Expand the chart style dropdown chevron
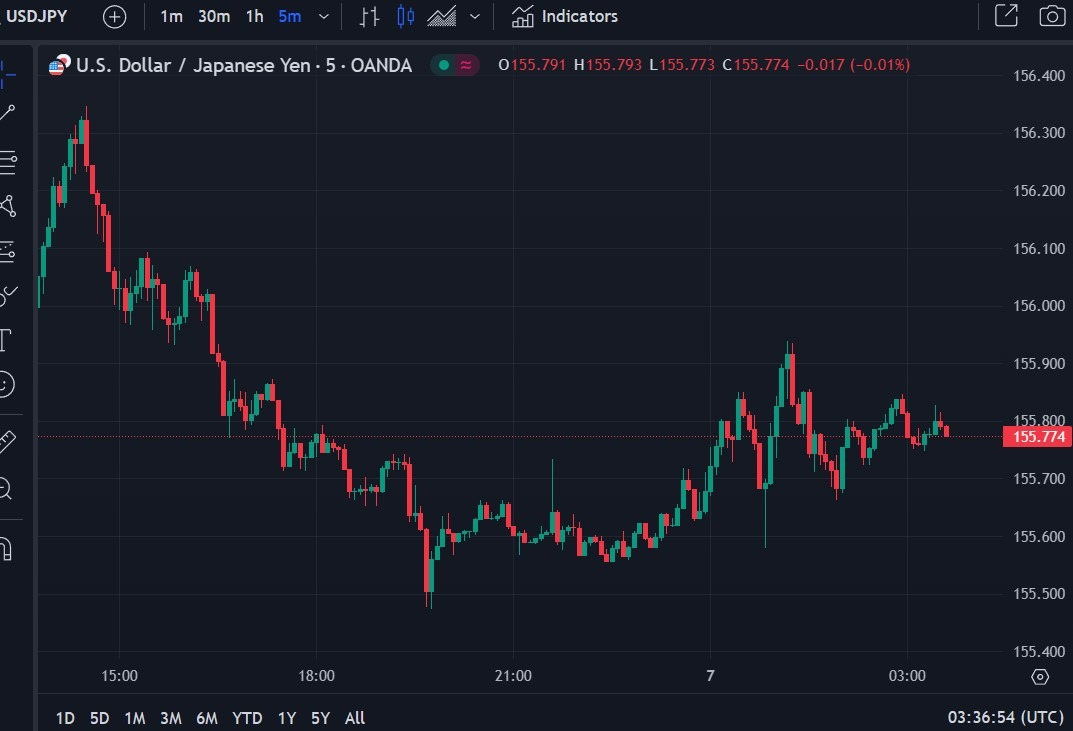Image resolution: width=1073 pixels, height=731 pixels. tap(475, 16)
